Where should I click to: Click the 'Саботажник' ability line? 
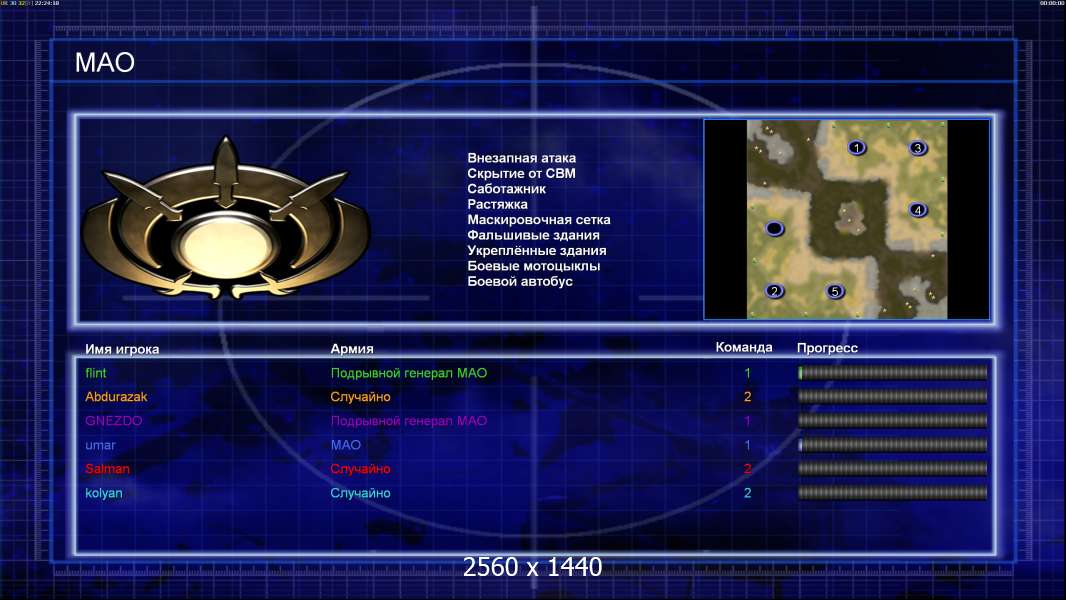(506, 189)
